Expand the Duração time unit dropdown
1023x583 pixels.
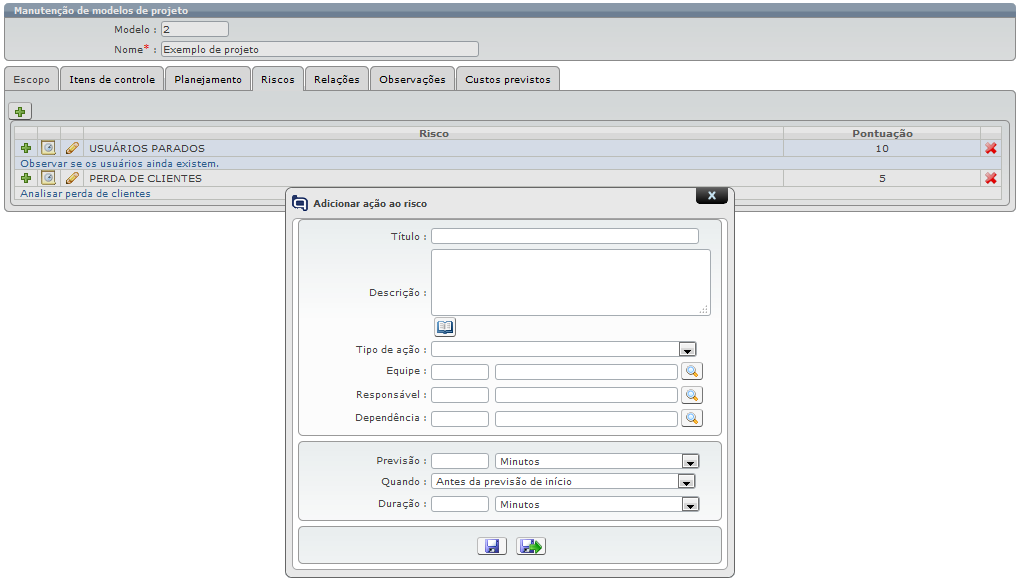[x=689, y=505]
